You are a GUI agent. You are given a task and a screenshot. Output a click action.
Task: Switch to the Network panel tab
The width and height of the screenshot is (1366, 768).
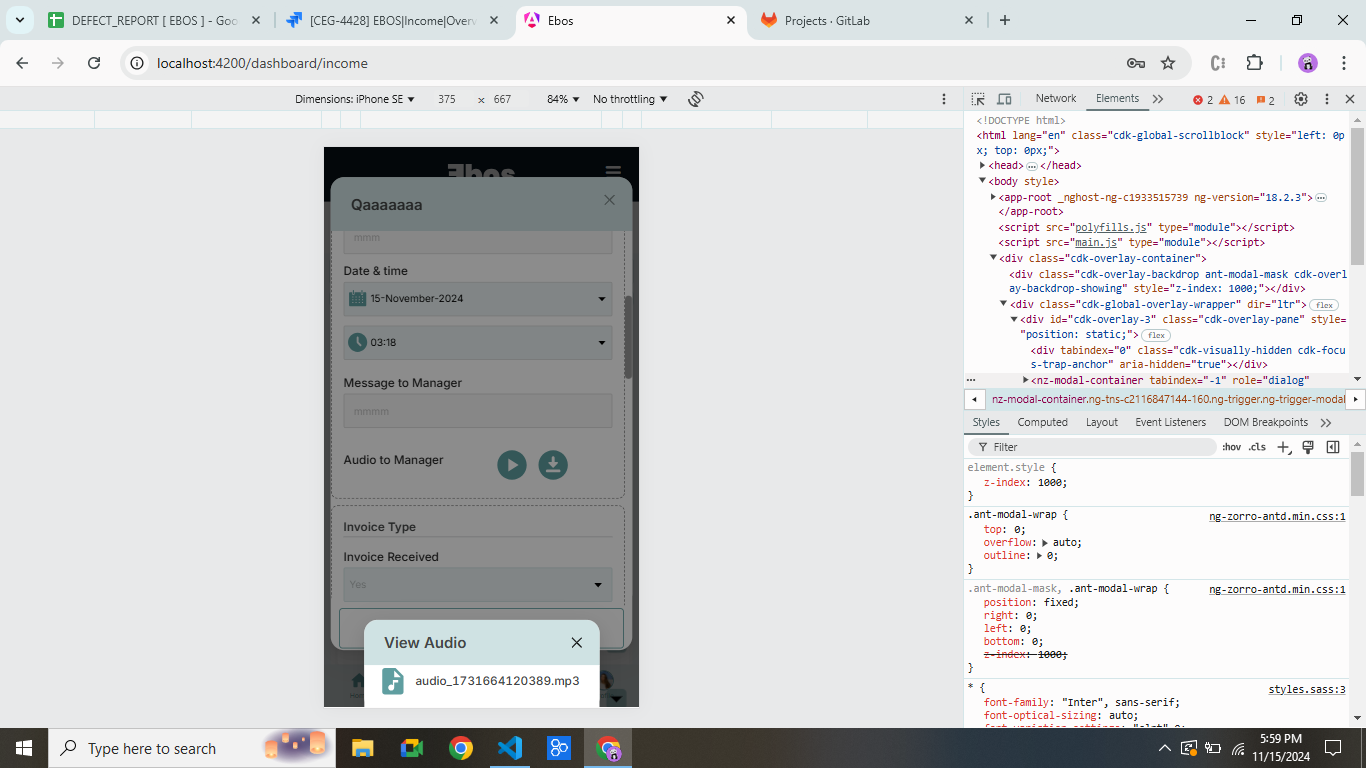pyautogui.click(x=1056, y=98)
